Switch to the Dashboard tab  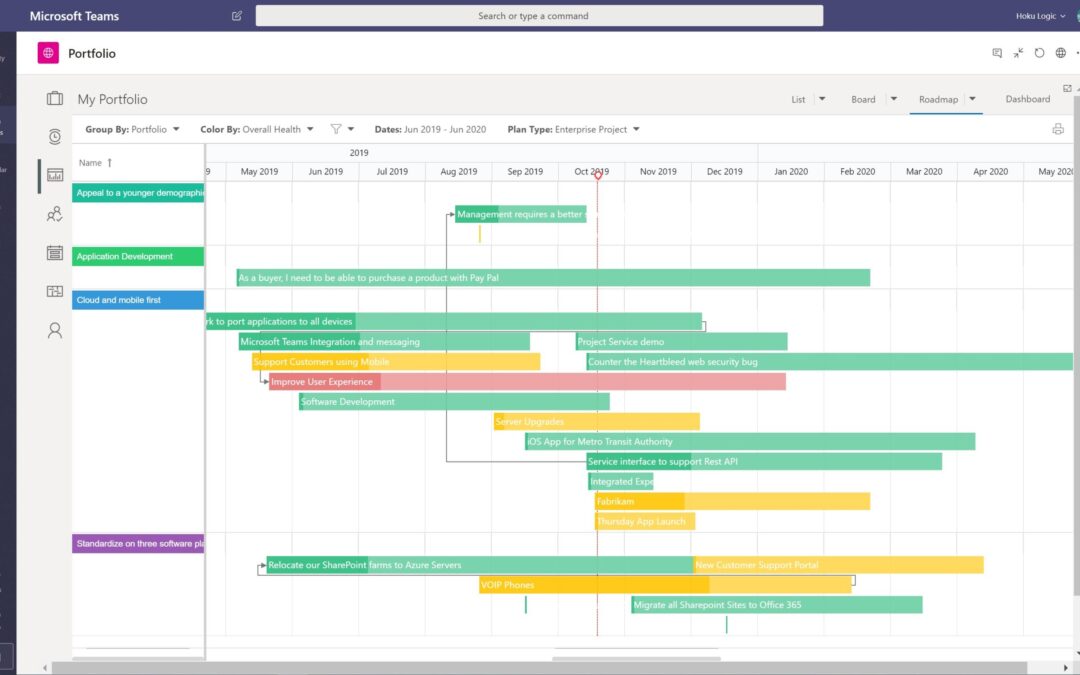pyautogui.click(x=1028, y=99)
